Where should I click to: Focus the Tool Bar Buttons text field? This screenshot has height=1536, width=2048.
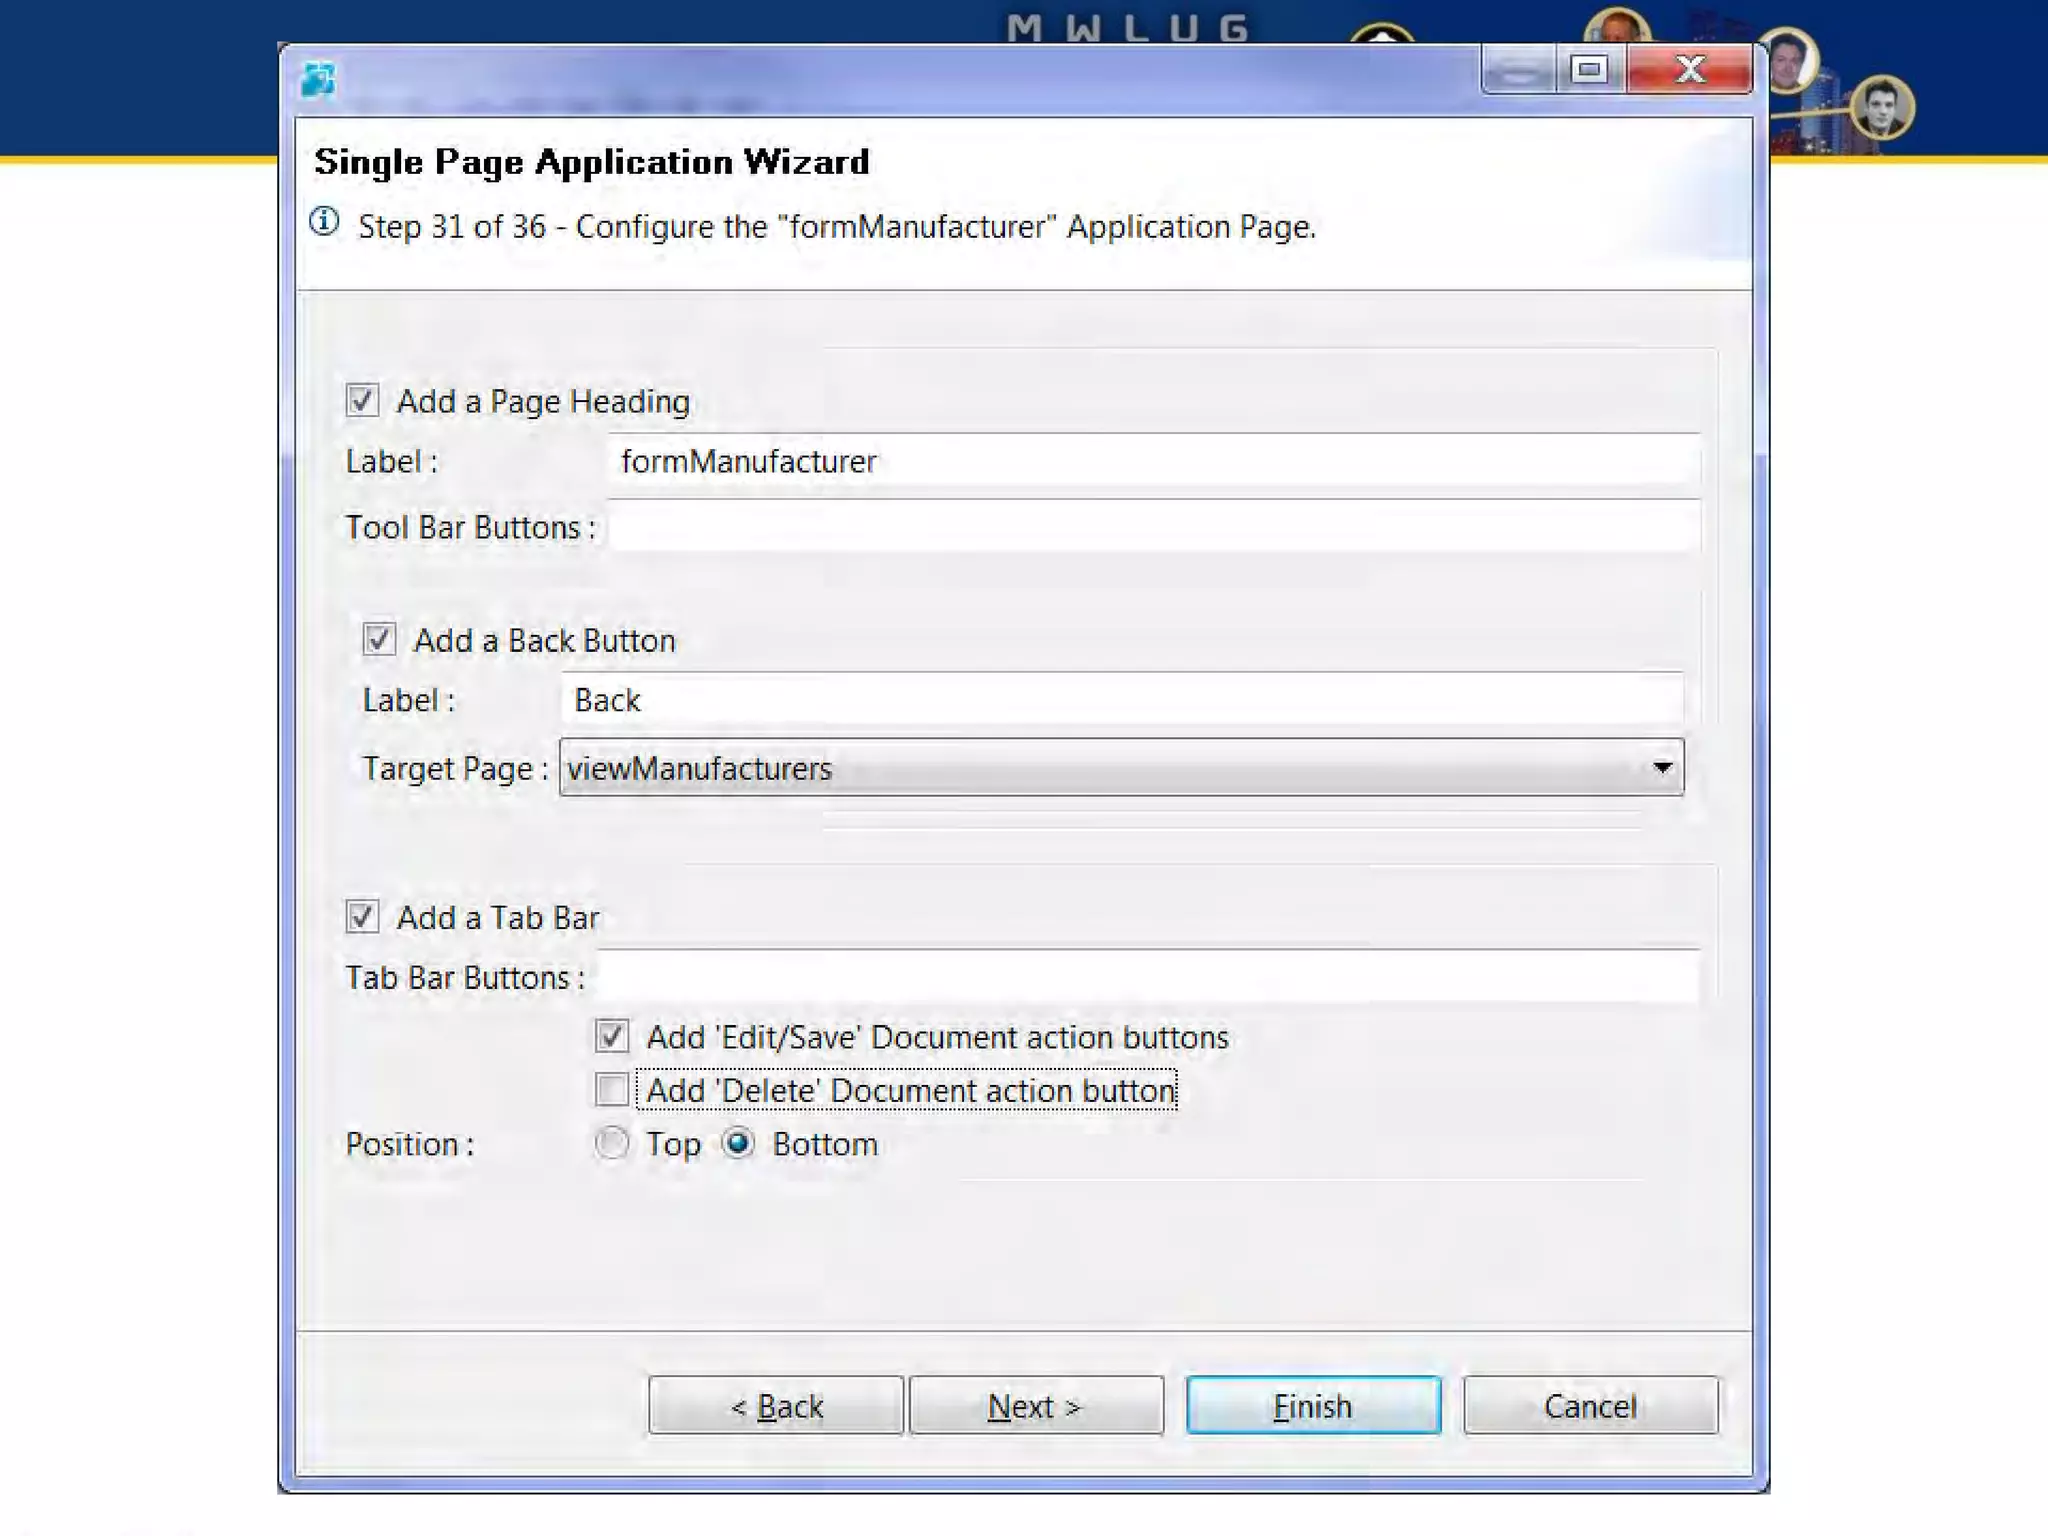[1152, 527]
